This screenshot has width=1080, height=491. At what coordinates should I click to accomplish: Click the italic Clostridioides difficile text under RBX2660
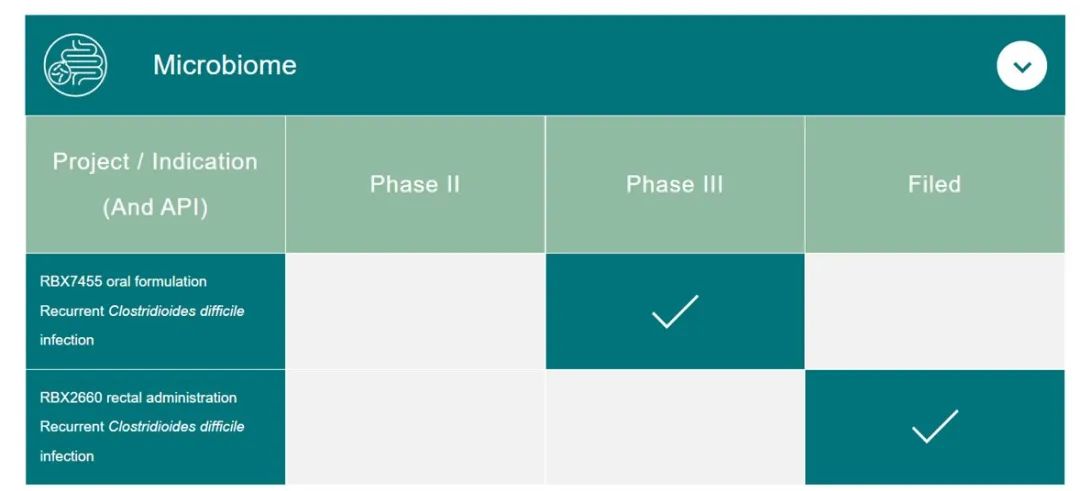pyautogui.click(x=176, y=427)
